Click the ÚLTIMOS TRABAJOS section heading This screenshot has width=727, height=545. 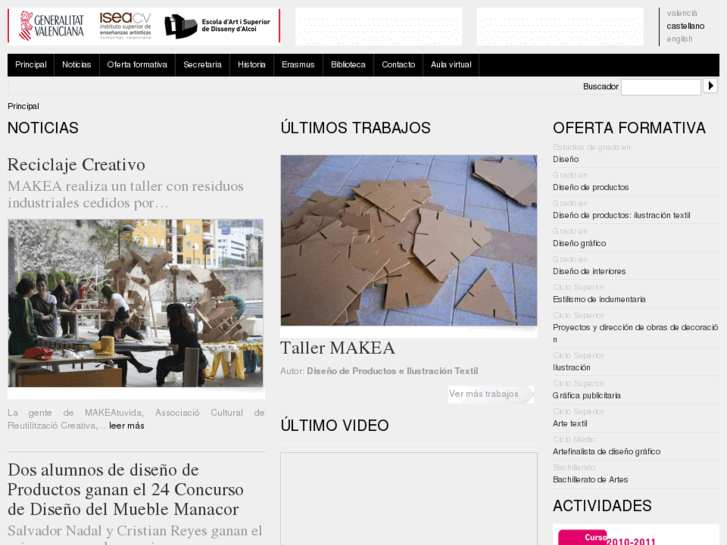pyautogui.click(x=356, y=128)
